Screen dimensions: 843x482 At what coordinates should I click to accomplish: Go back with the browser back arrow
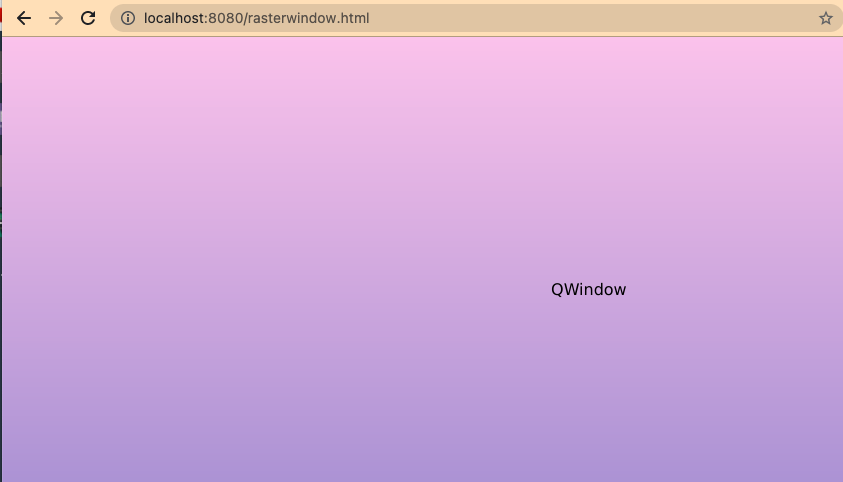tap(24, 18)
